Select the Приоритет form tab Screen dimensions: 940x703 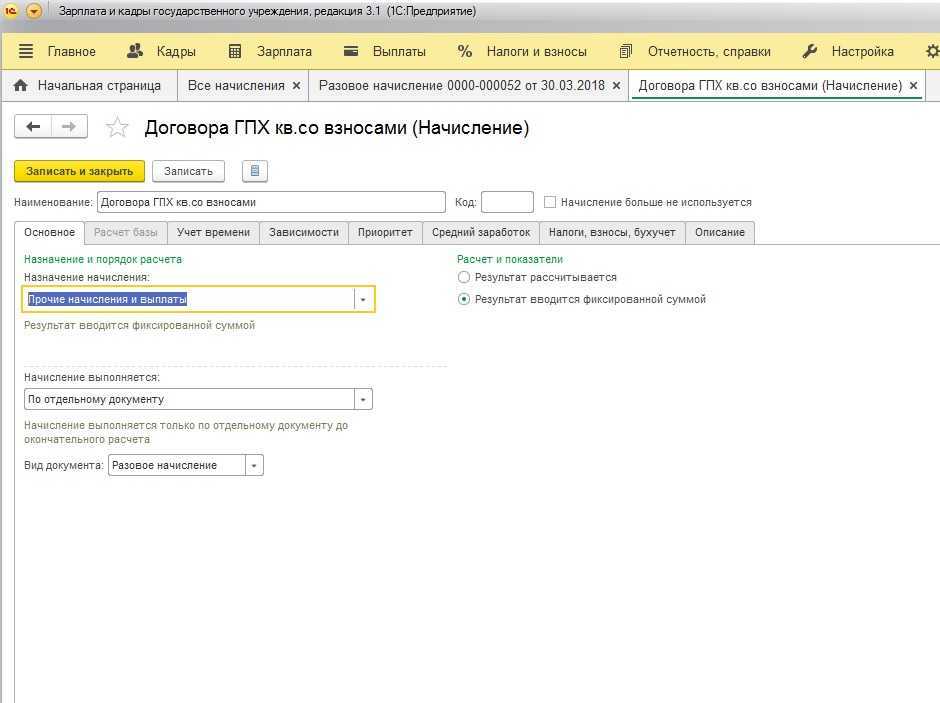385,233
